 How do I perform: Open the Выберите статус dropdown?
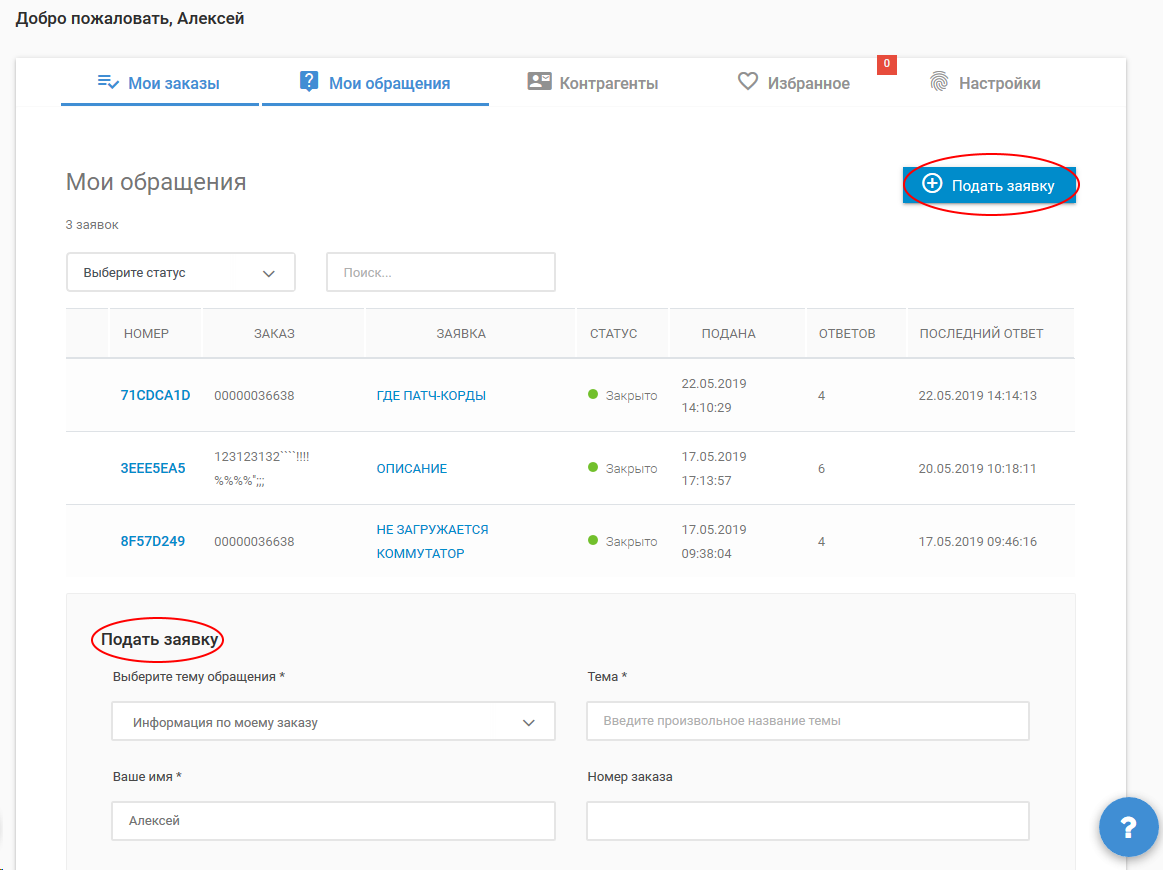click(181, 272)
